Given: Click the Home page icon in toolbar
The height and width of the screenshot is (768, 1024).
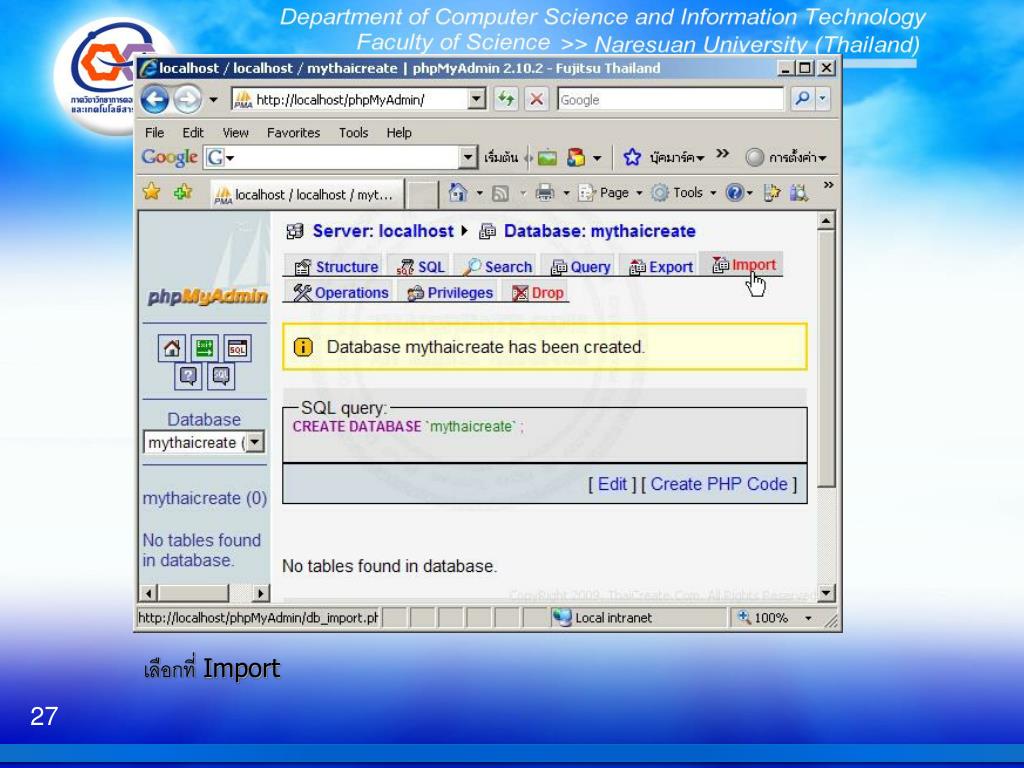Looking at the screenshot, I should (458, 193).
